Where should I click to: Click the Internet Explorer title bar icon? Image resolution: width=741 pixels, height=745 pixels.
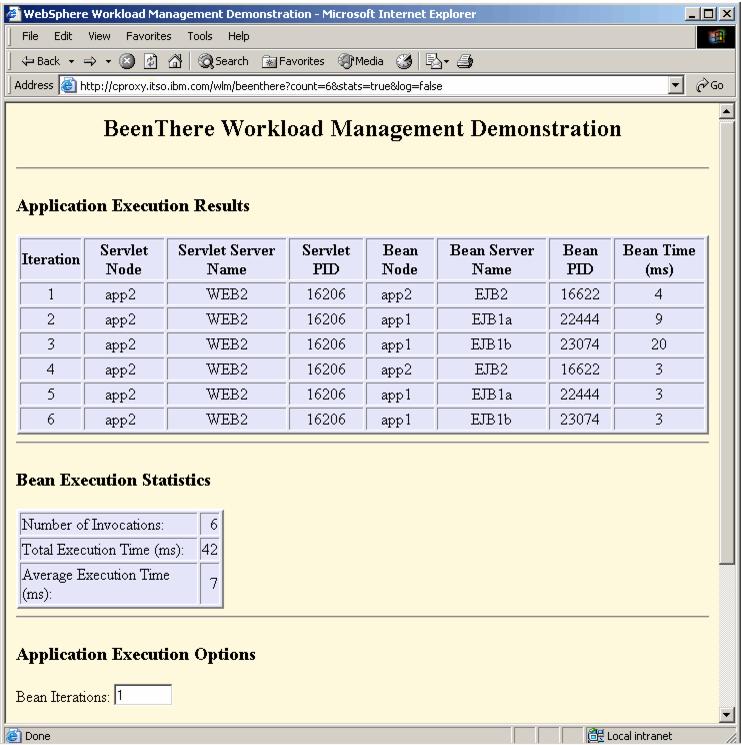coord(13,14)
